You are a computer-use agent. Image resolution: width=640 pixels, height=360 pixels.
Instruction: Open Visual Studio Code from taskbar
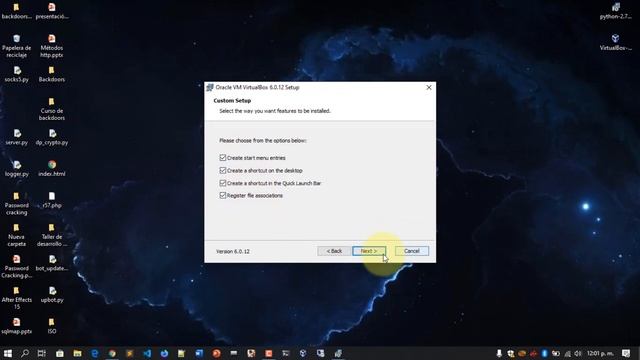point(147,353)
